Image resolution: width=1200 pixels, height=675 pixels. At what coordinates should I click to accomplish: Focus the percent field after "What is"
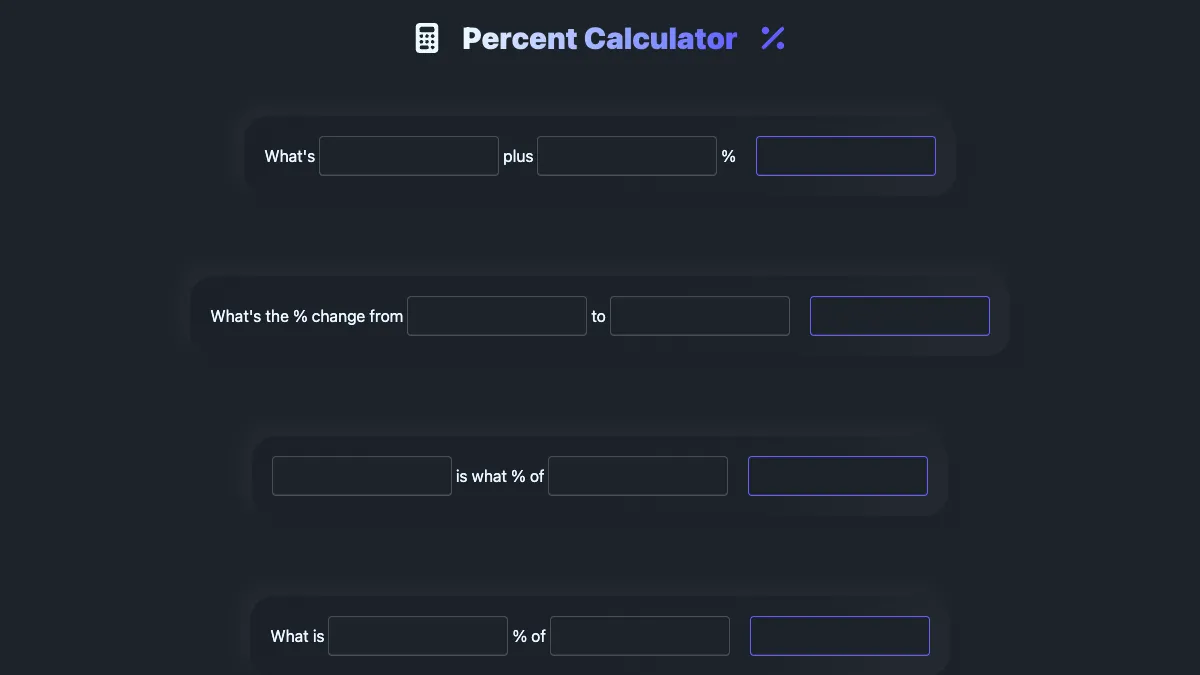(417, 636)
